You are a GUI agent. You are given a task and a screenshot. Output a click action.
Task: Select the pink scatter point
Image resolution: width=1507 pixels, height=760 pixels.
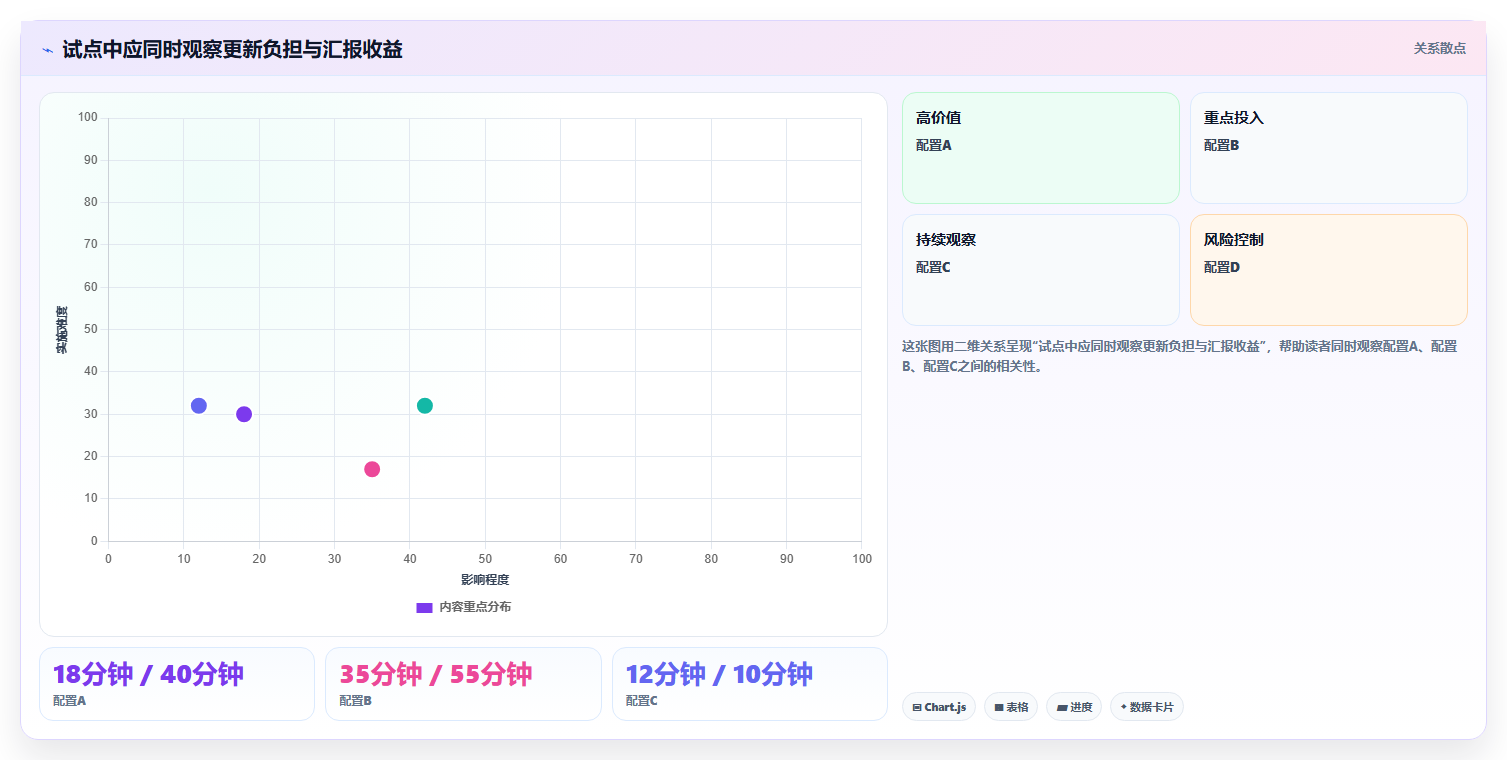(372, 469)
